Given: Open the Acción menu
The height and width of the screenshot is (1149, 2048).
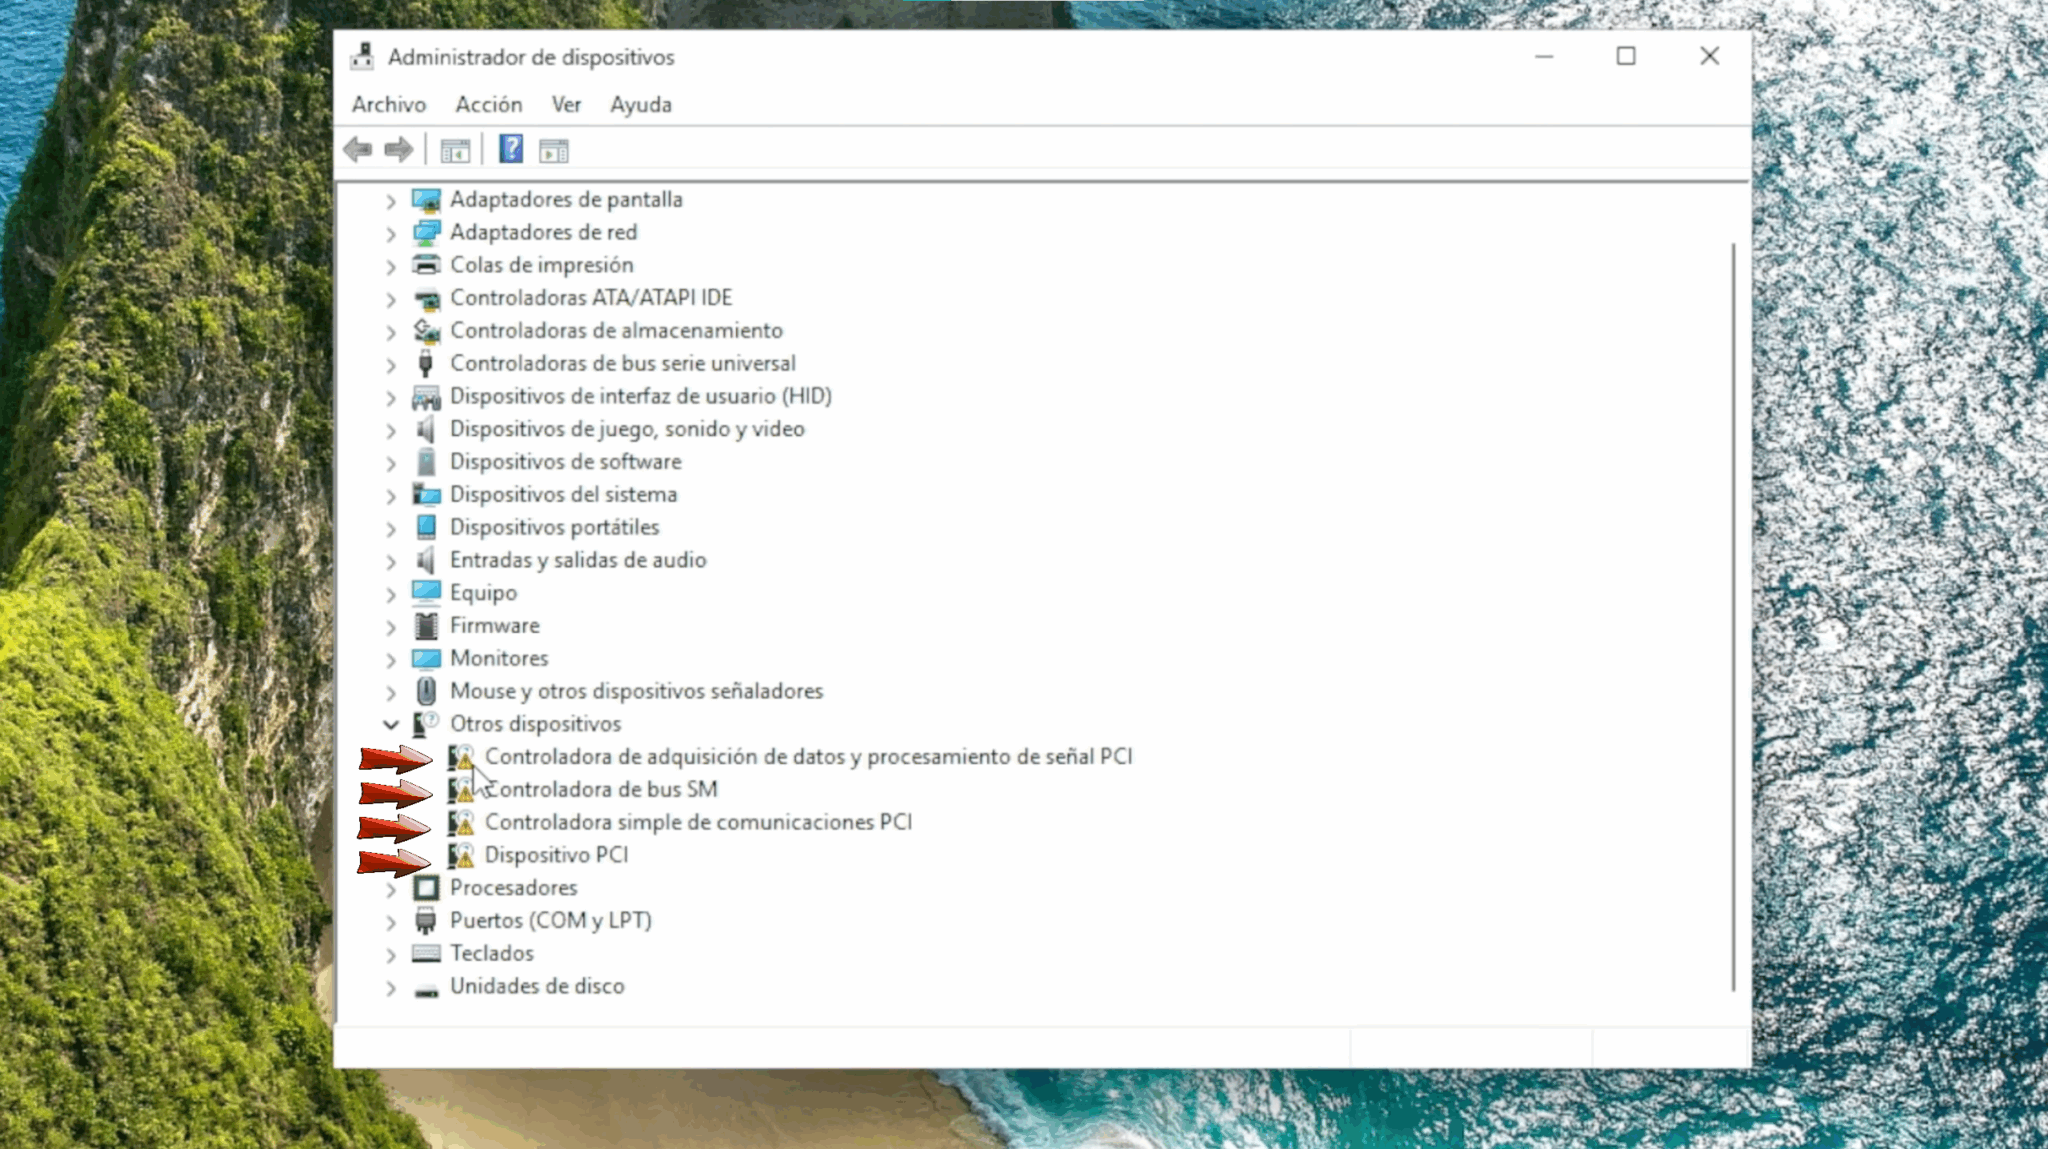Looking at the screenshot, I should (488, 104).
